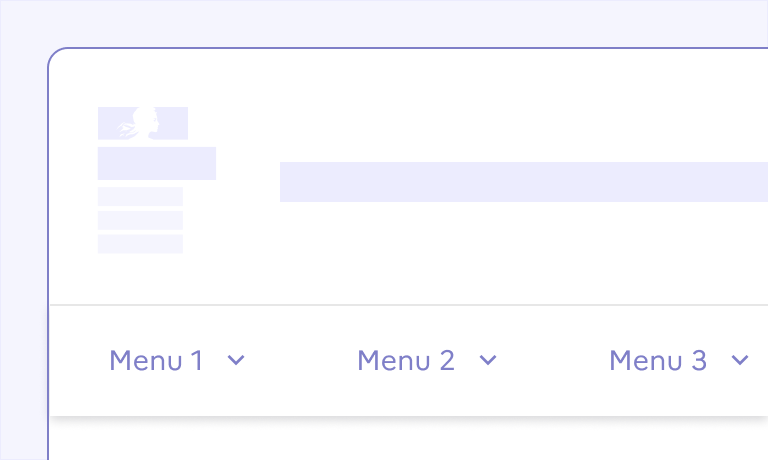Click the Marianne silhouette icon in the logo
768x460 pixels.
(143, 122)
